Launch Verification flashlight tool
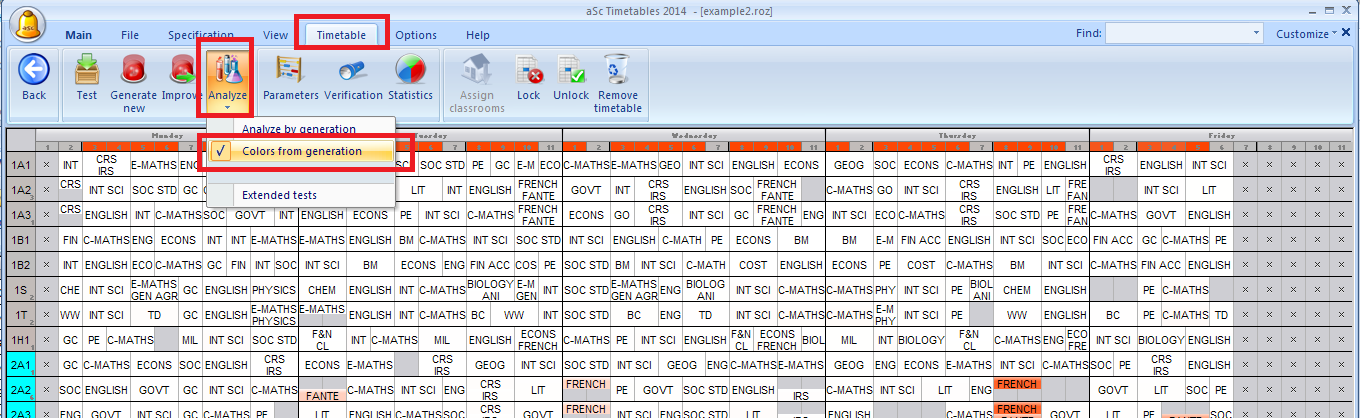The width and height of the screenshot is (1360, 418). [352, 70]
